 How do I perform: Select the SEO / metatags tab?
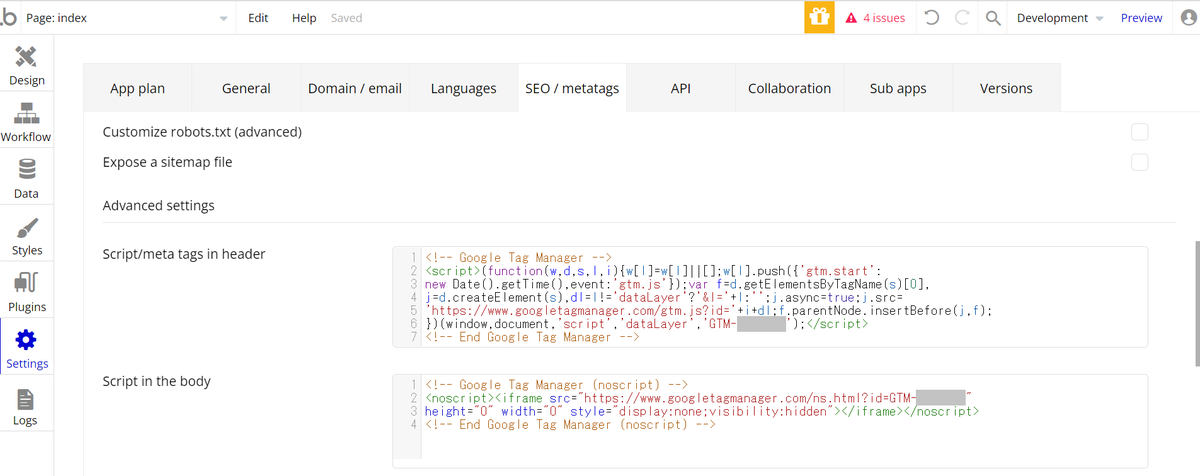tap(572, 88)
